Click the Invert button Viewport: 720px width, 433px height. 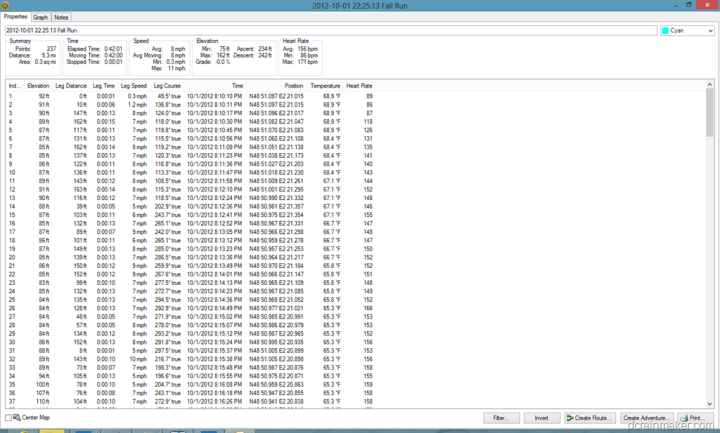542,418
